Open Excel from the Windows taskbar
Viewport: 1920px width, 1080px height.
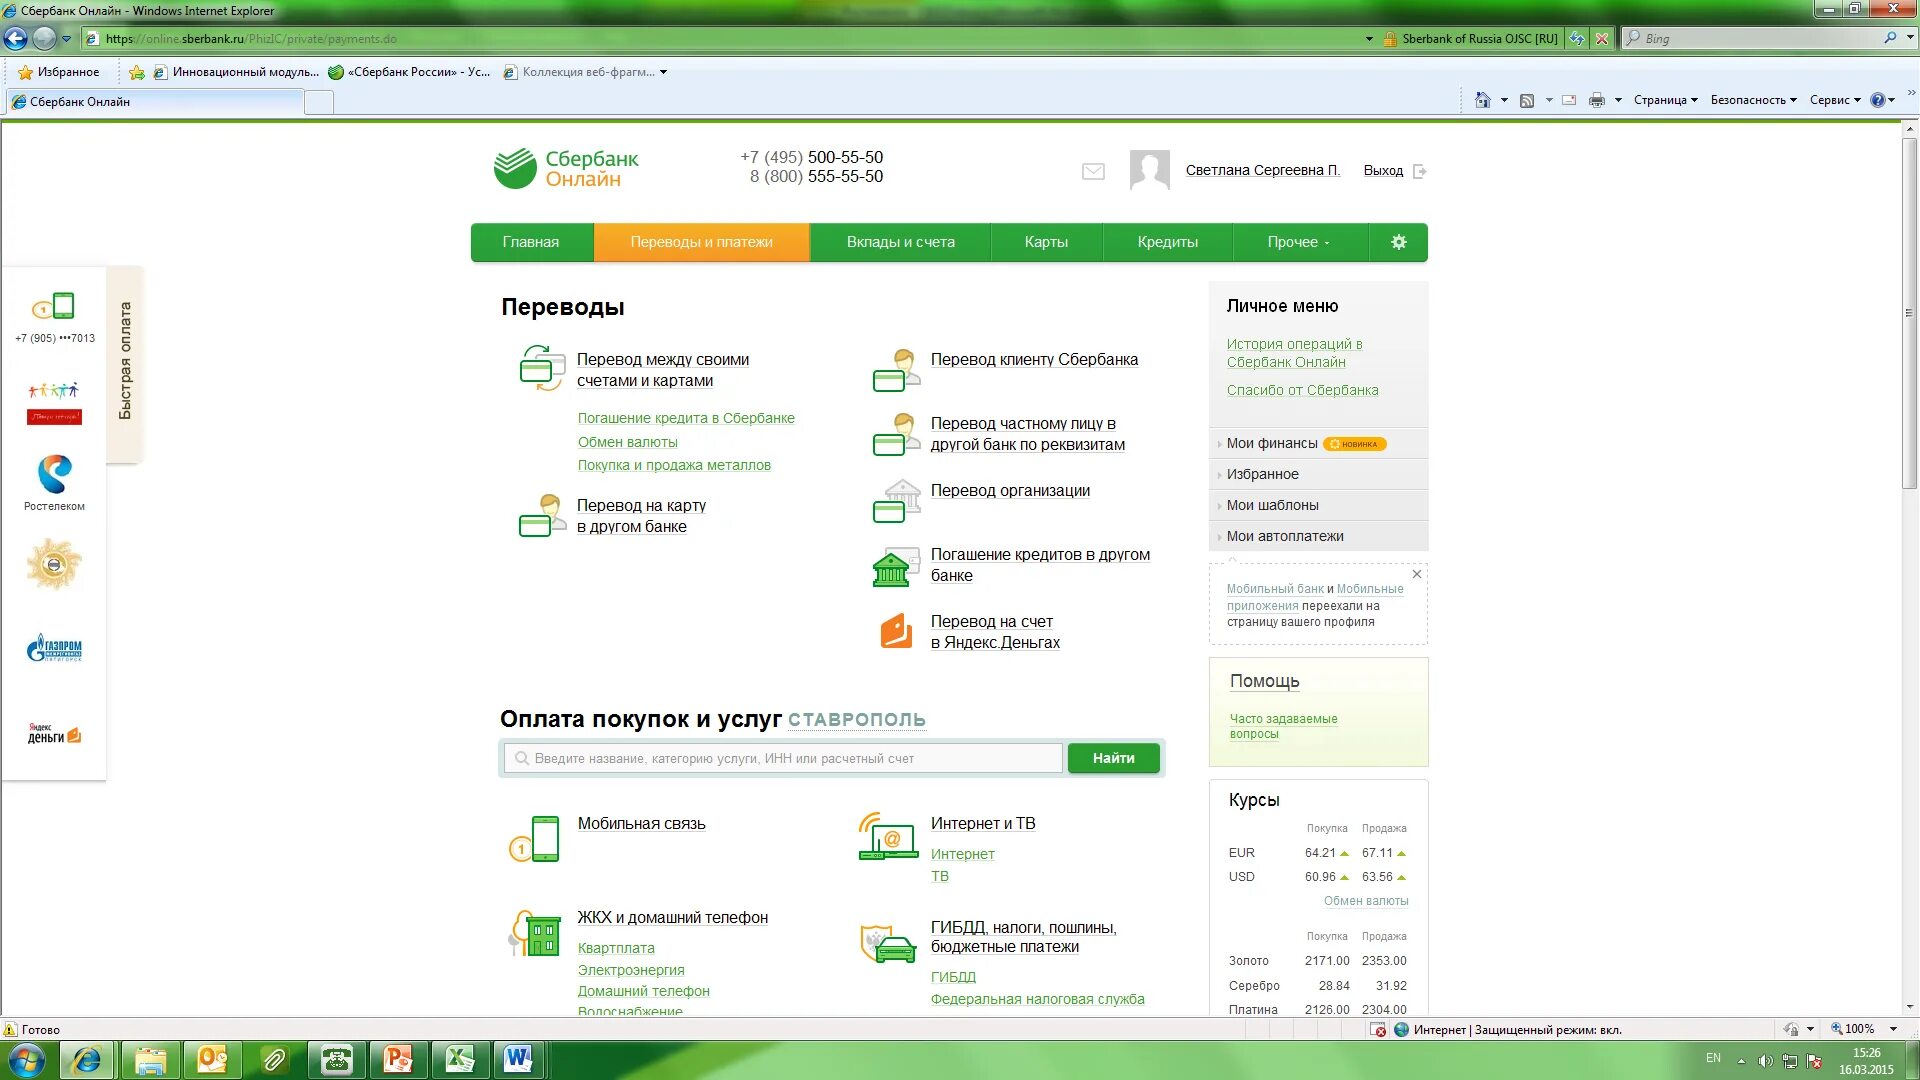(x=459, y=1060)
